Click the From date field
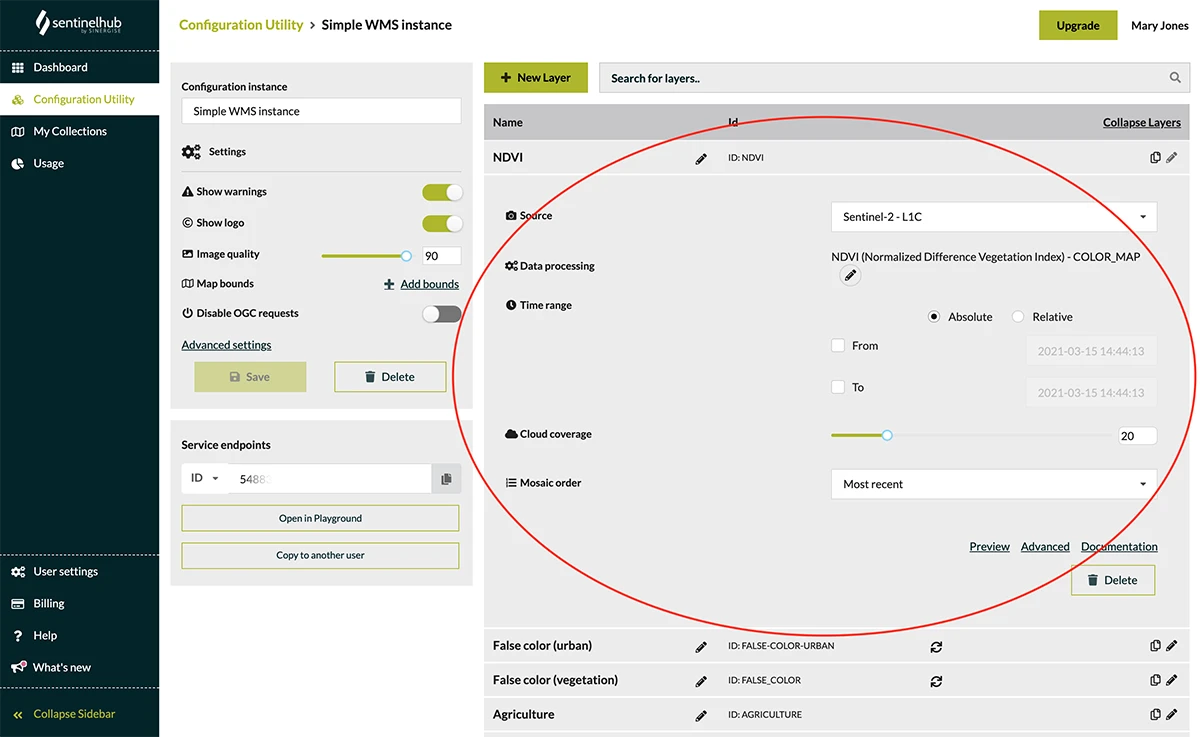Image resolution: width=1200 pixels, height=737 pixels. point(1092,351)
